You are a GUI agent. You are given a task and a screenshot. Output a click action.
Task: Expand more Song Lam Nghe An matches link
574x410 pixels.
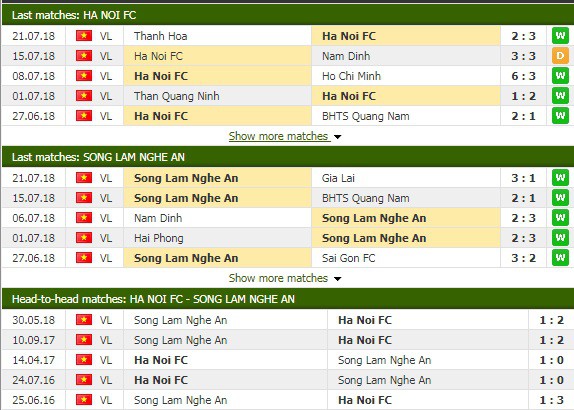pos(279,278)
